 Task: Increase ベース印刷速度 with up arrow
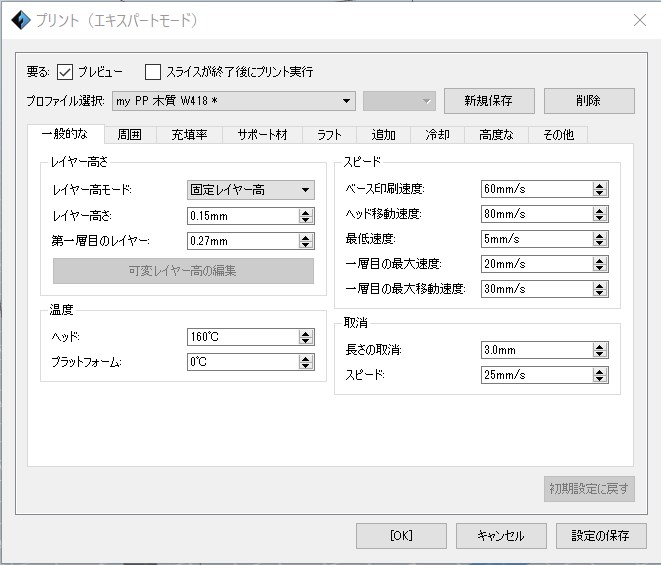(x=599, y=185)
